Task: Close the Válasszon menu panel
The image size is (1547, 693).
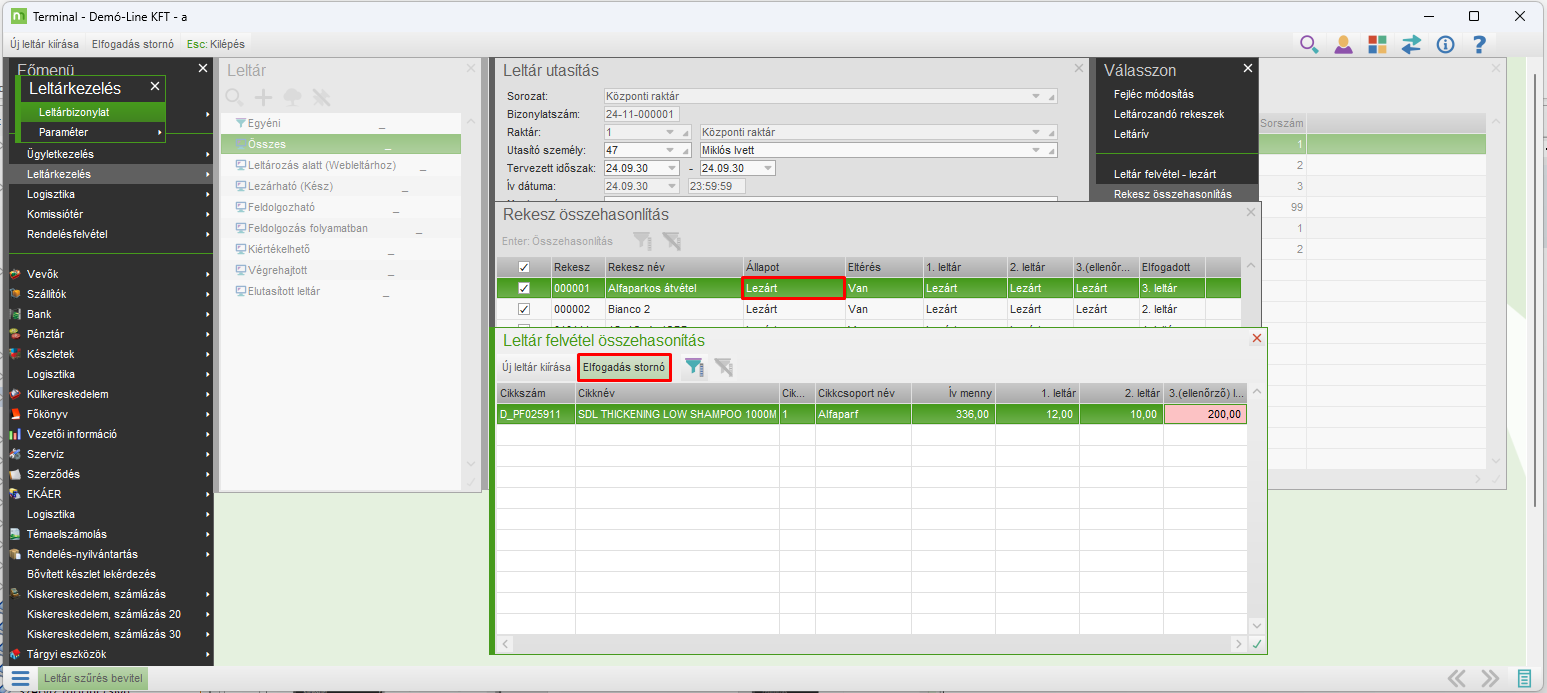Action: (1248, 68)
